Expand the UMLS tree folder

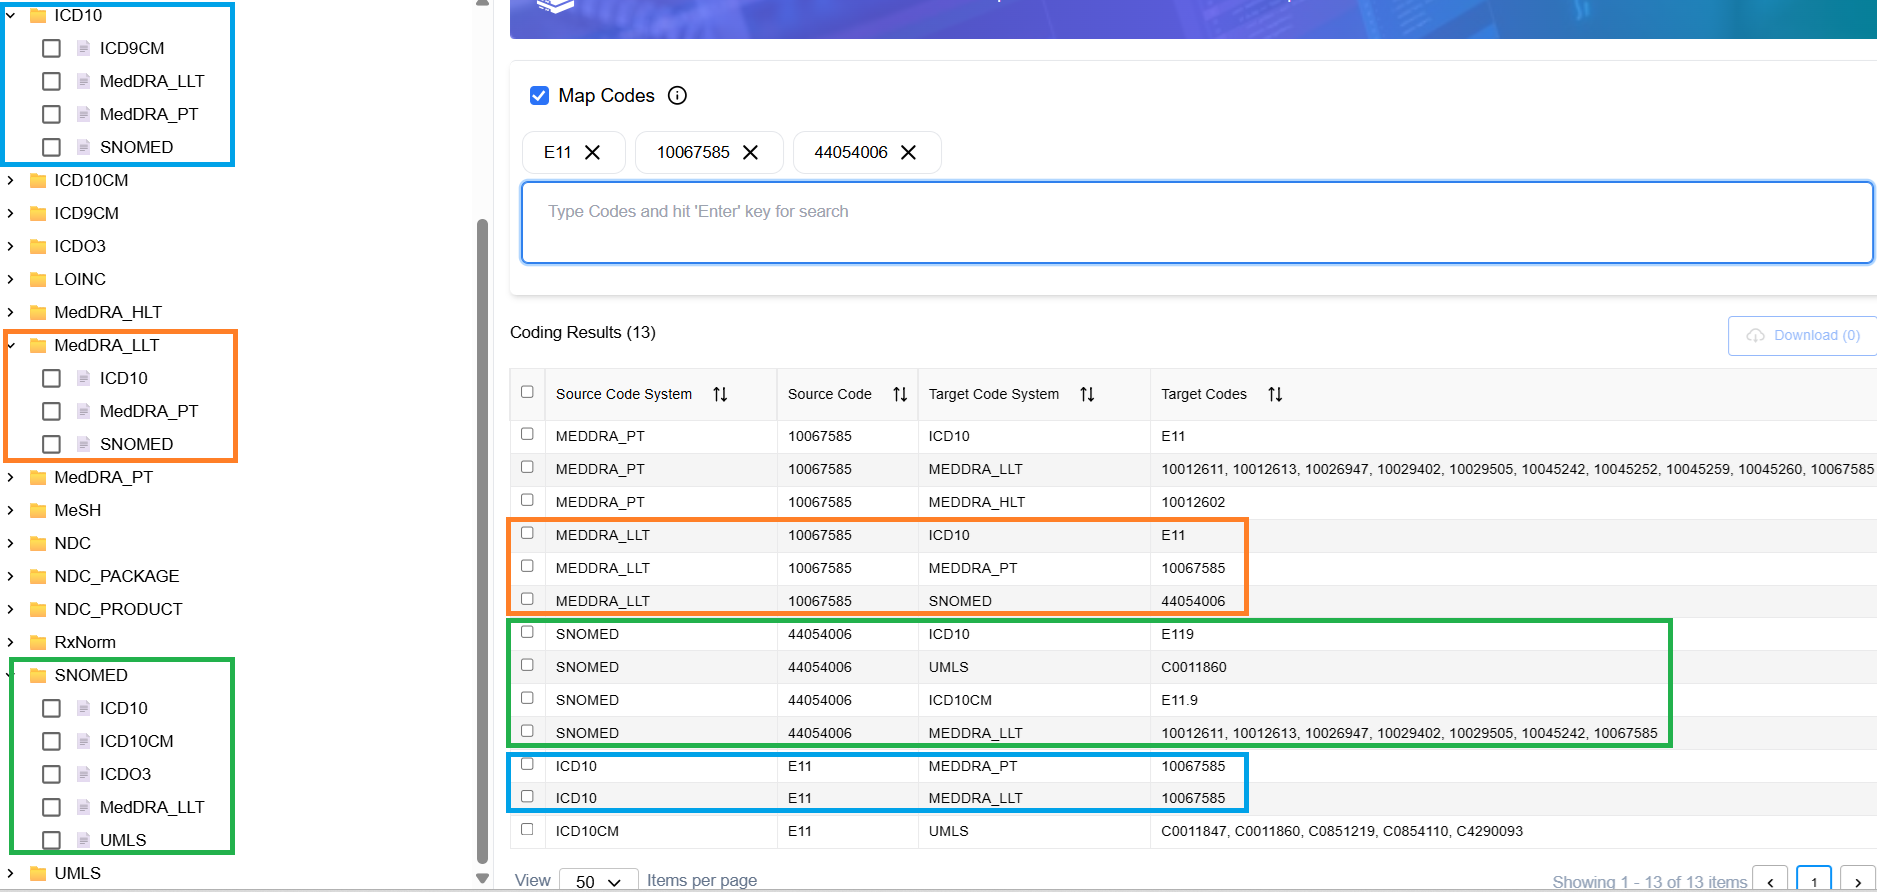[11, 873]
